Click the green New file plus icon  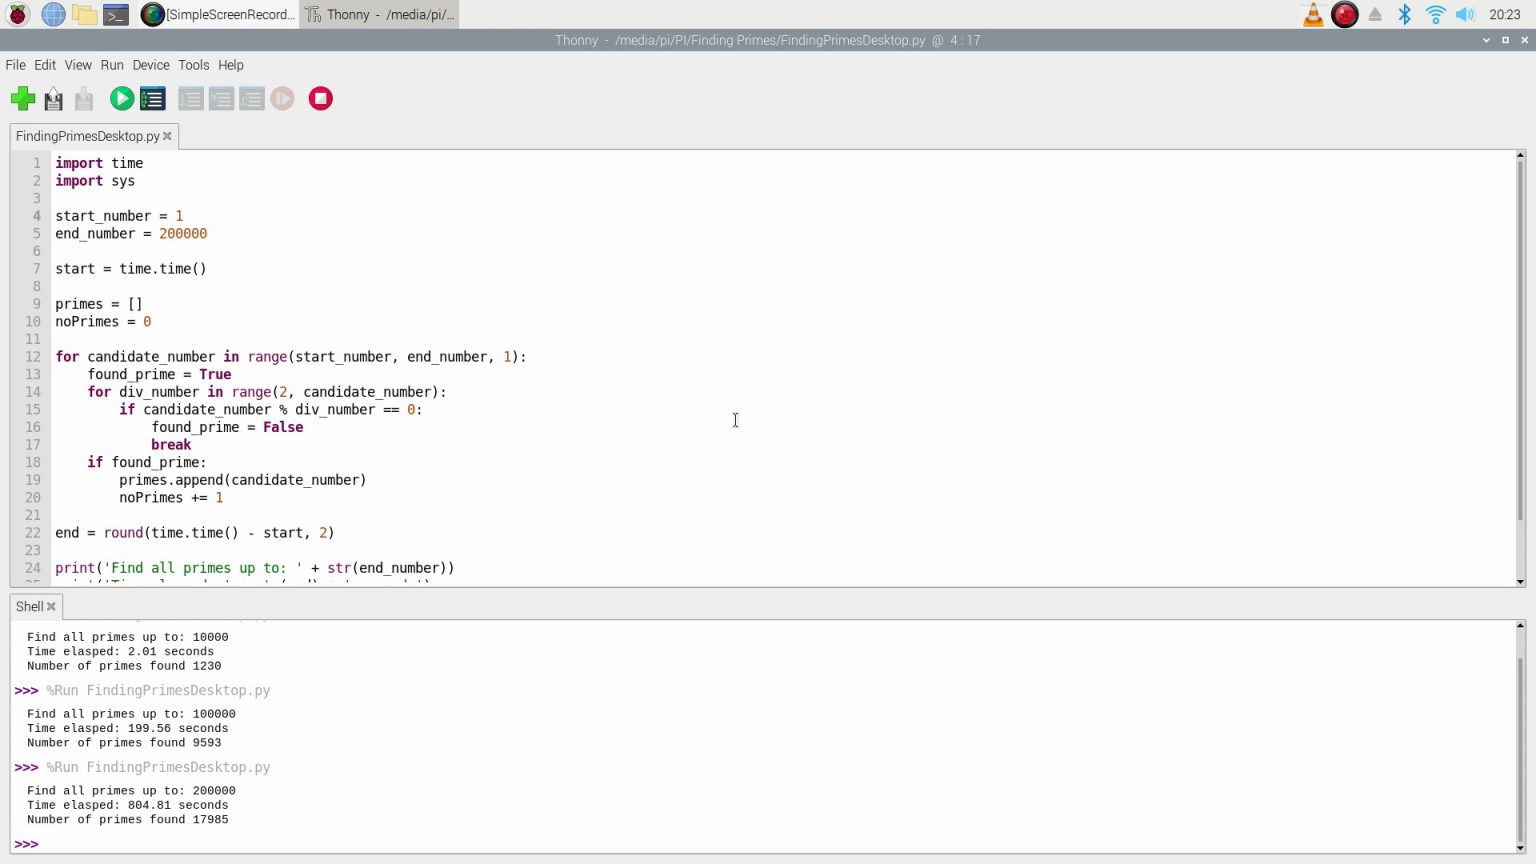22,99
